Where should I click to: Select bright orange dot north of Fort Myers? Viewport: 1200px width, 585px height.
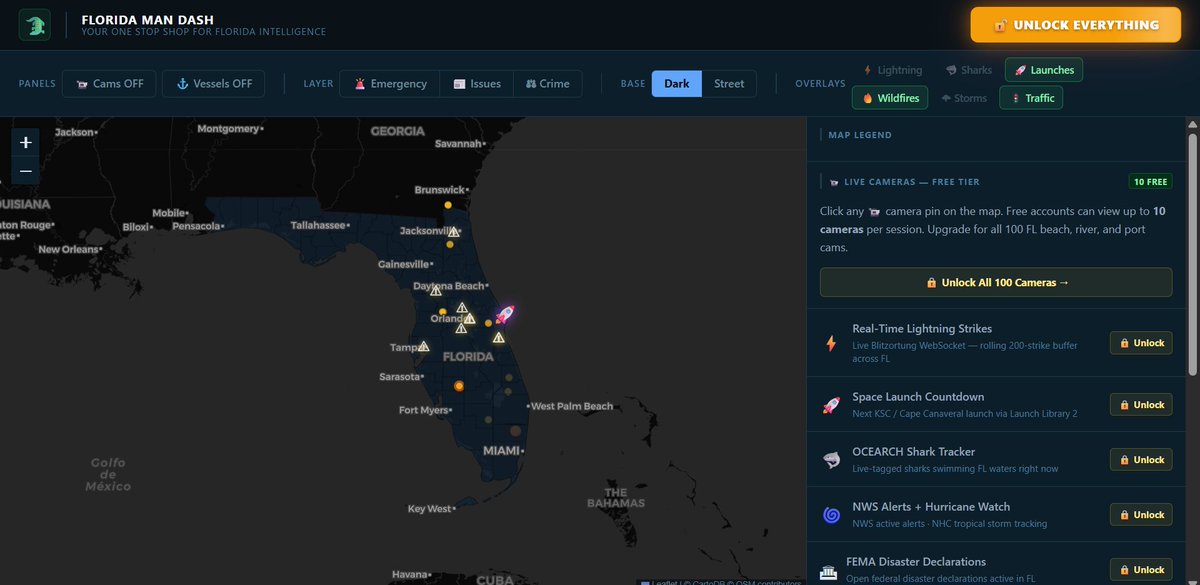tap(459, 385)
